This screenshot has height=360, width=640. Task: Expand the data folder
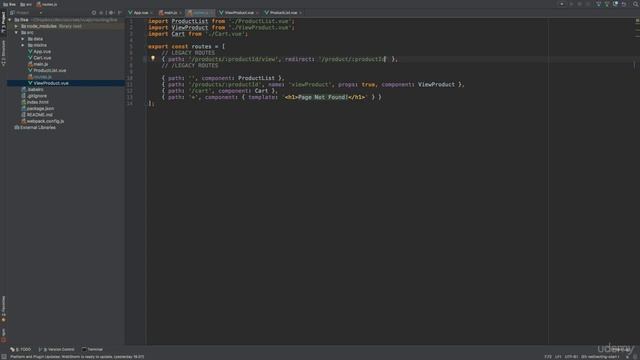(23, 39)
